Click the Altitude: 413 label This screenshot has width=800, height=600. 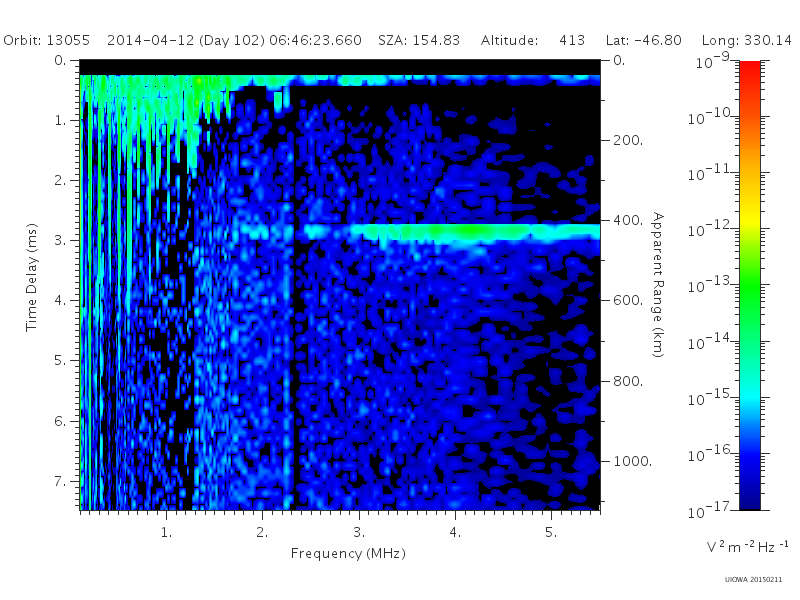click(x=533, y=40)
